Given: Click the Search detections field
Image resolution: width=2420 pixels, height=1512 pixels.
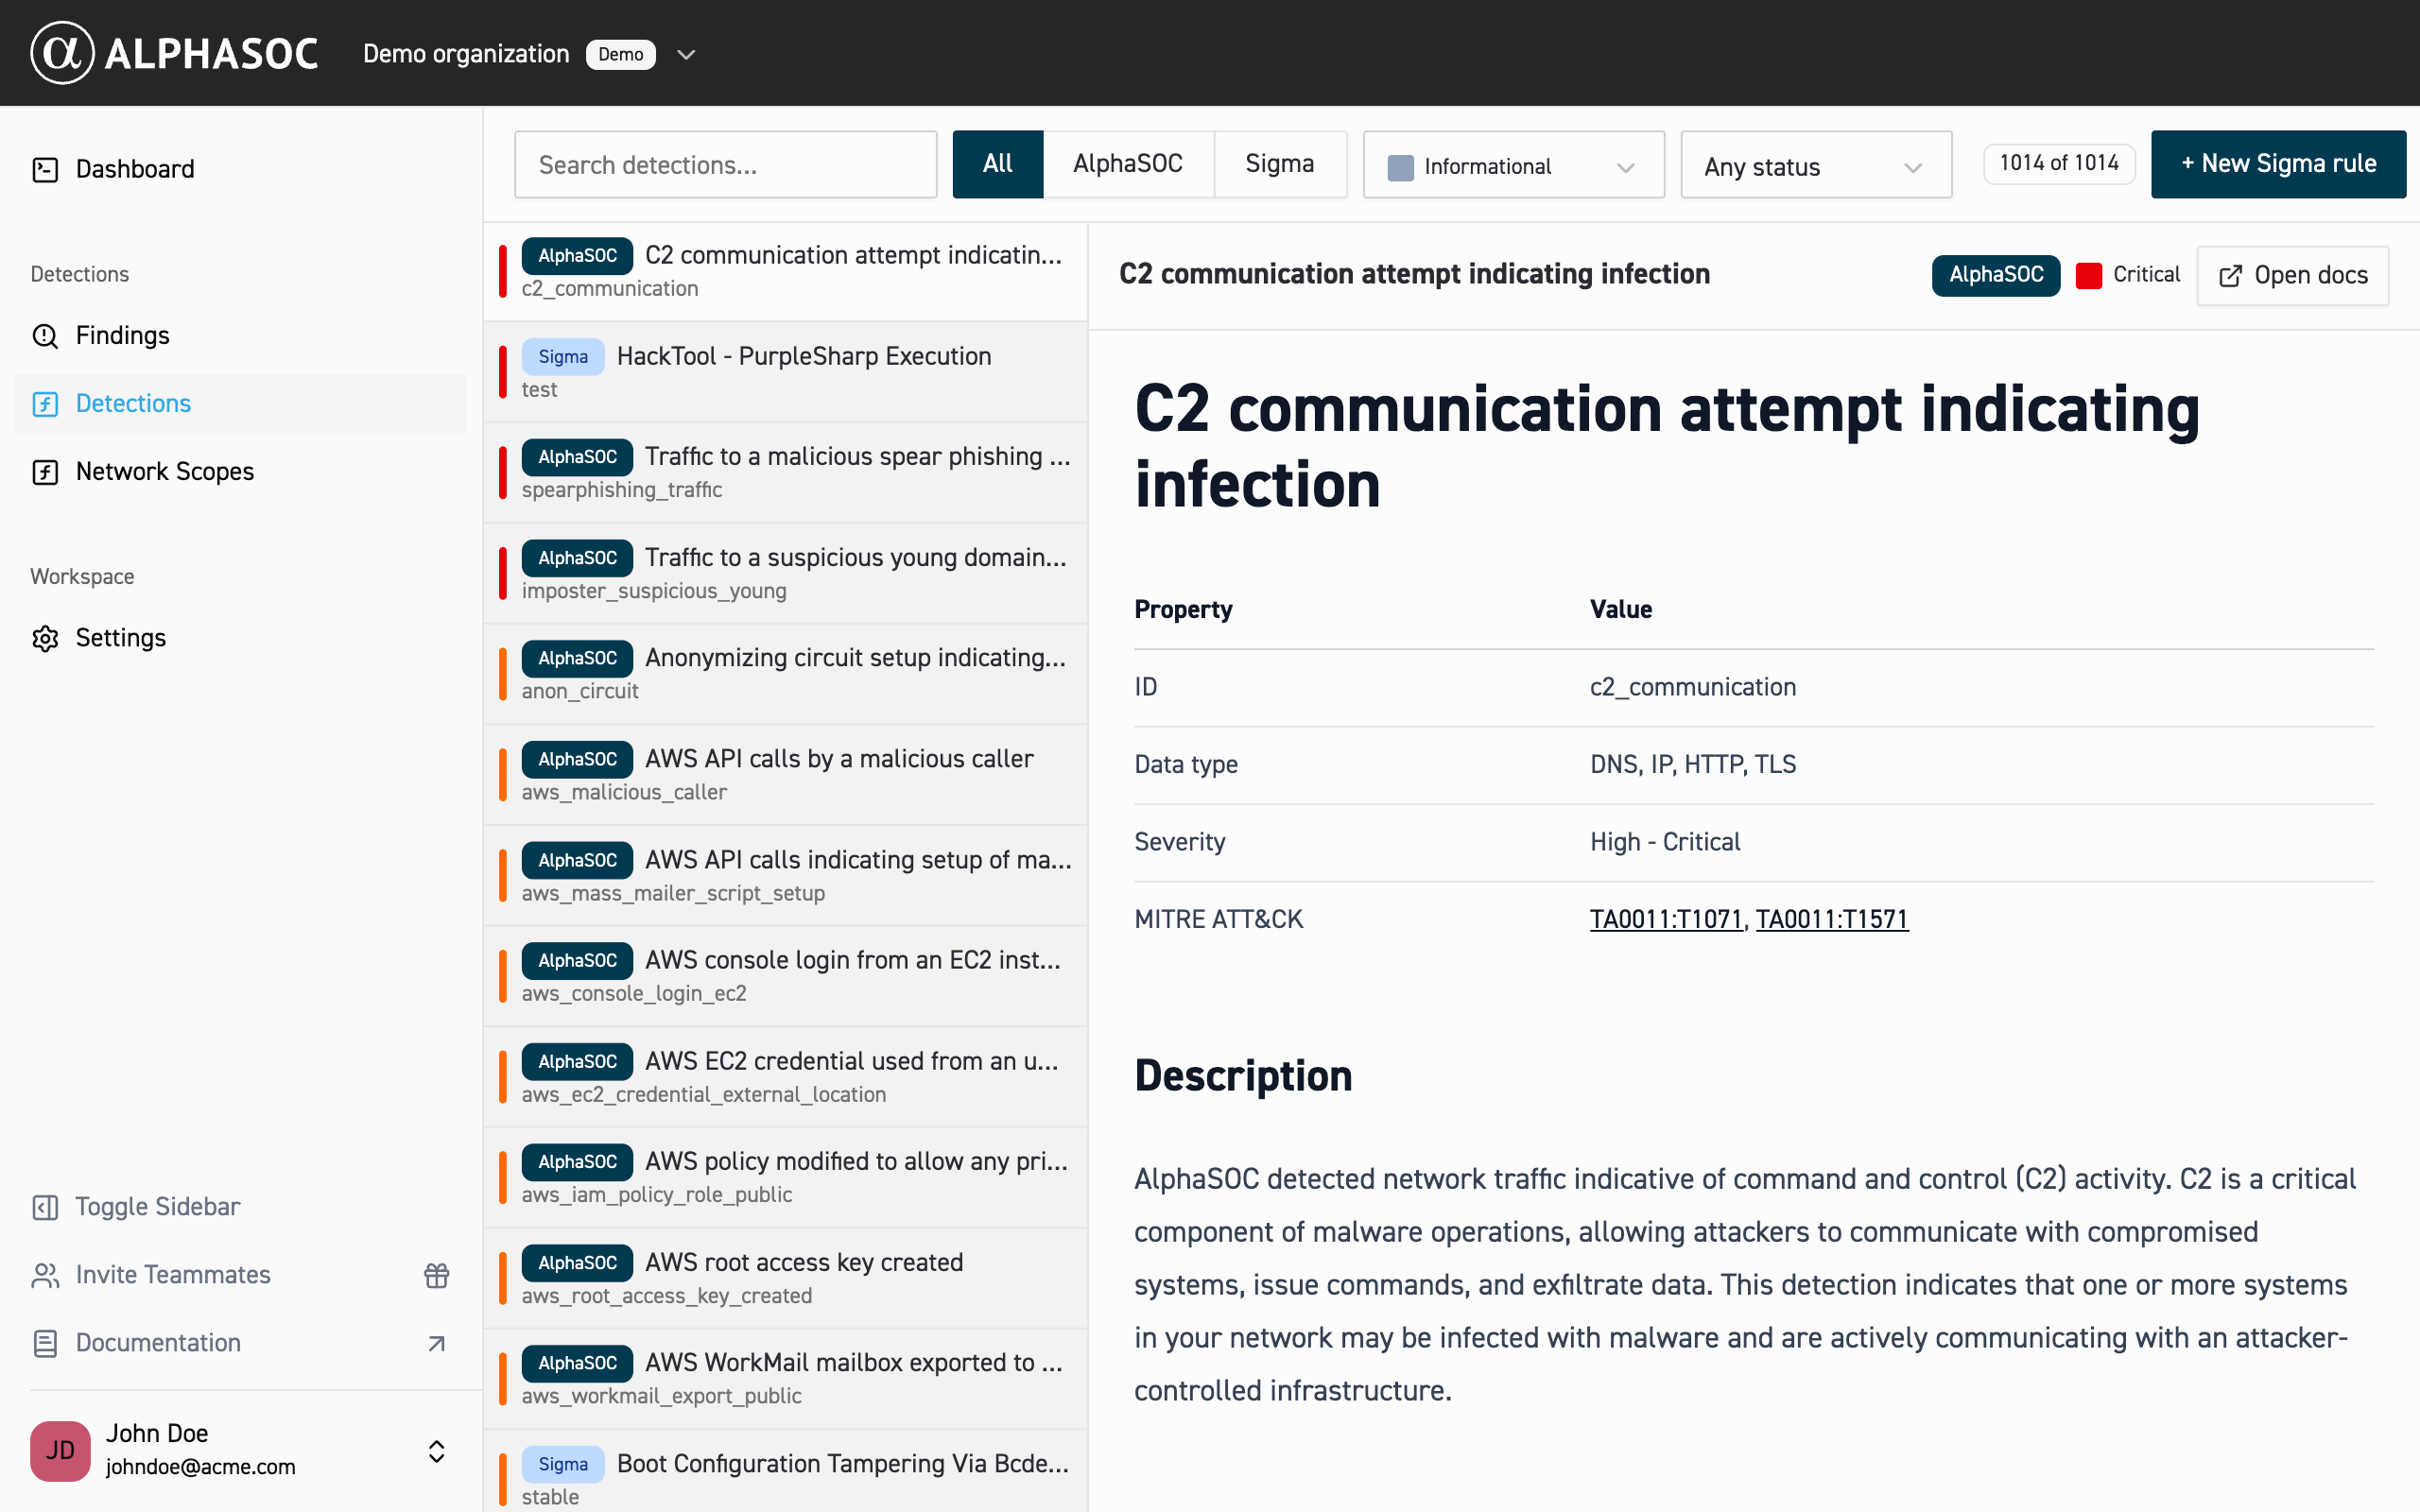Looking at the screenshot, I should [x=725, y=165].
